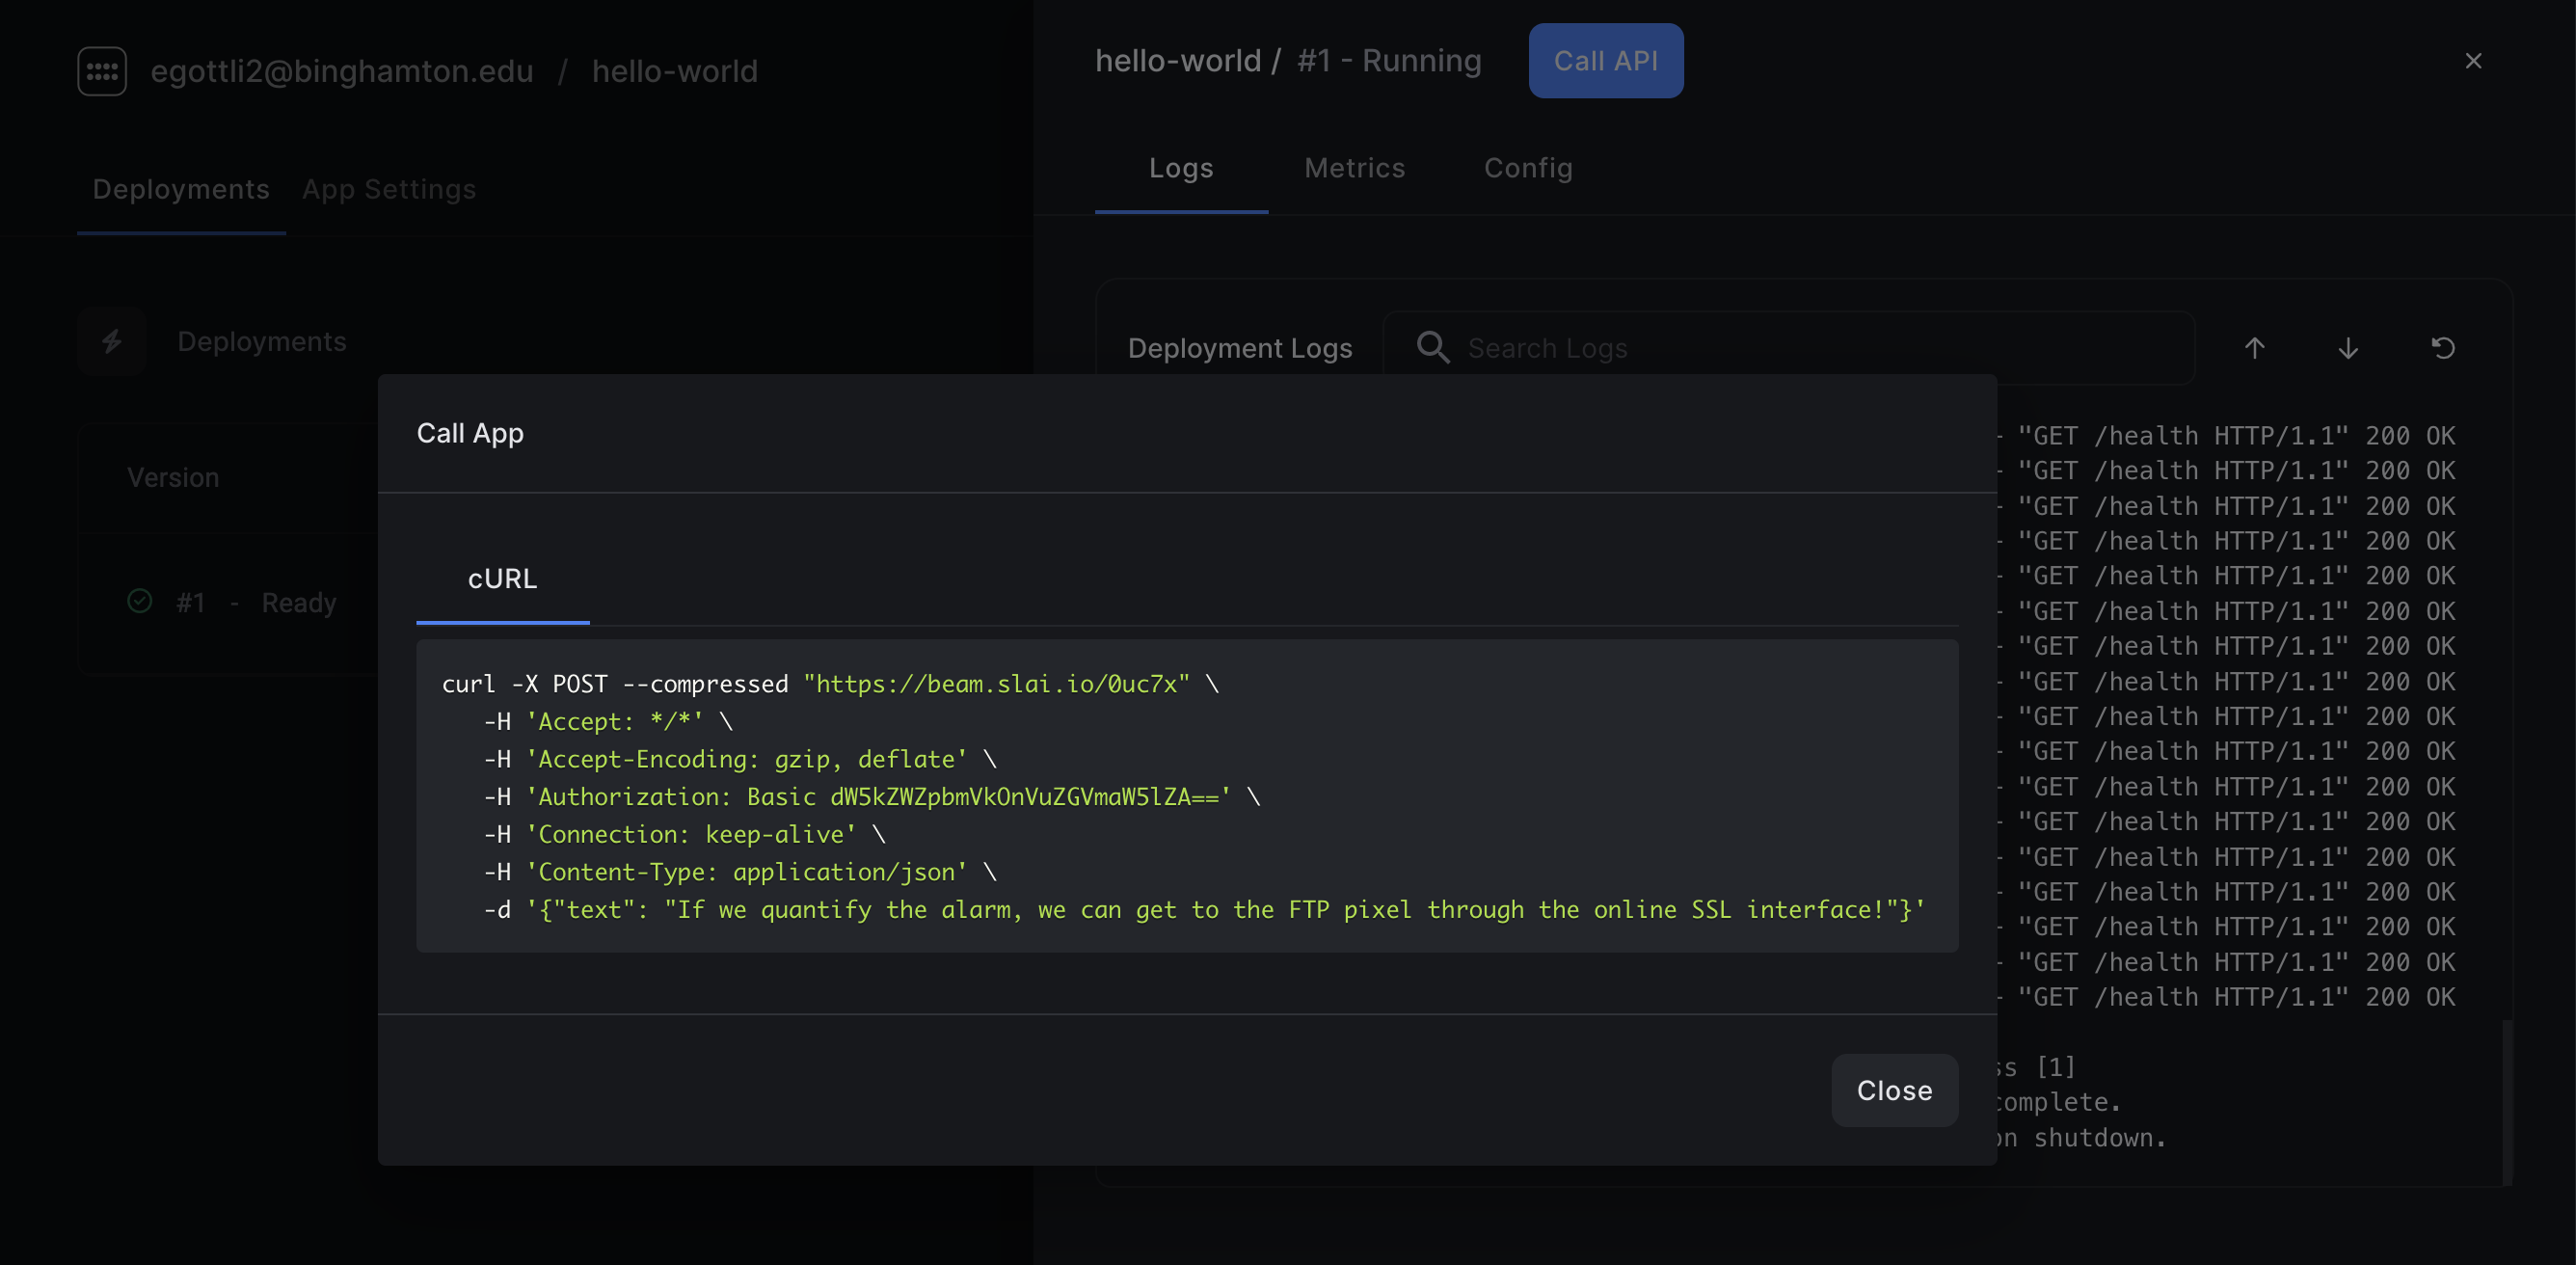Switch to the Metrics tab
Viewport: 2576px width, 1265px height.
pyautogui.click(x=1354, y=168)
